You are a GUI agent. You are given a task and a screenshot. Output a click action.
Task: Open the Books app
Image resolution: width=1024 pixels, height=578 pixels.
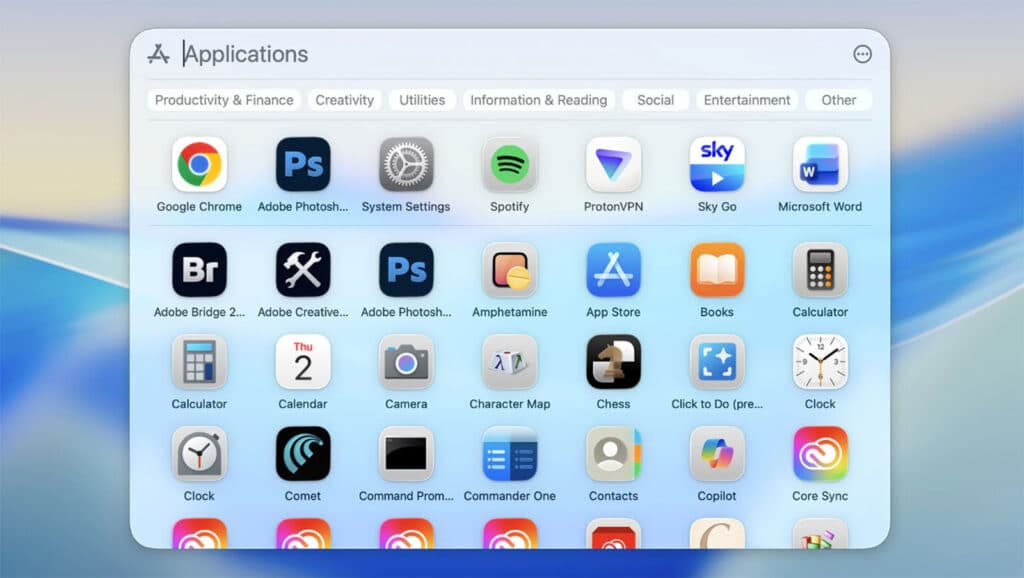pos(716,272)
